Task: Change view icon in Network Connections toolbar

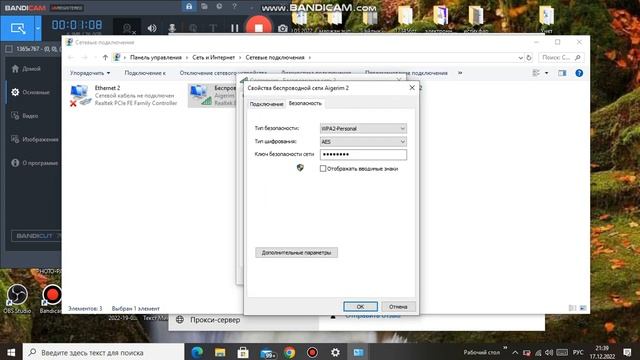Action: [x=536, y=73]
